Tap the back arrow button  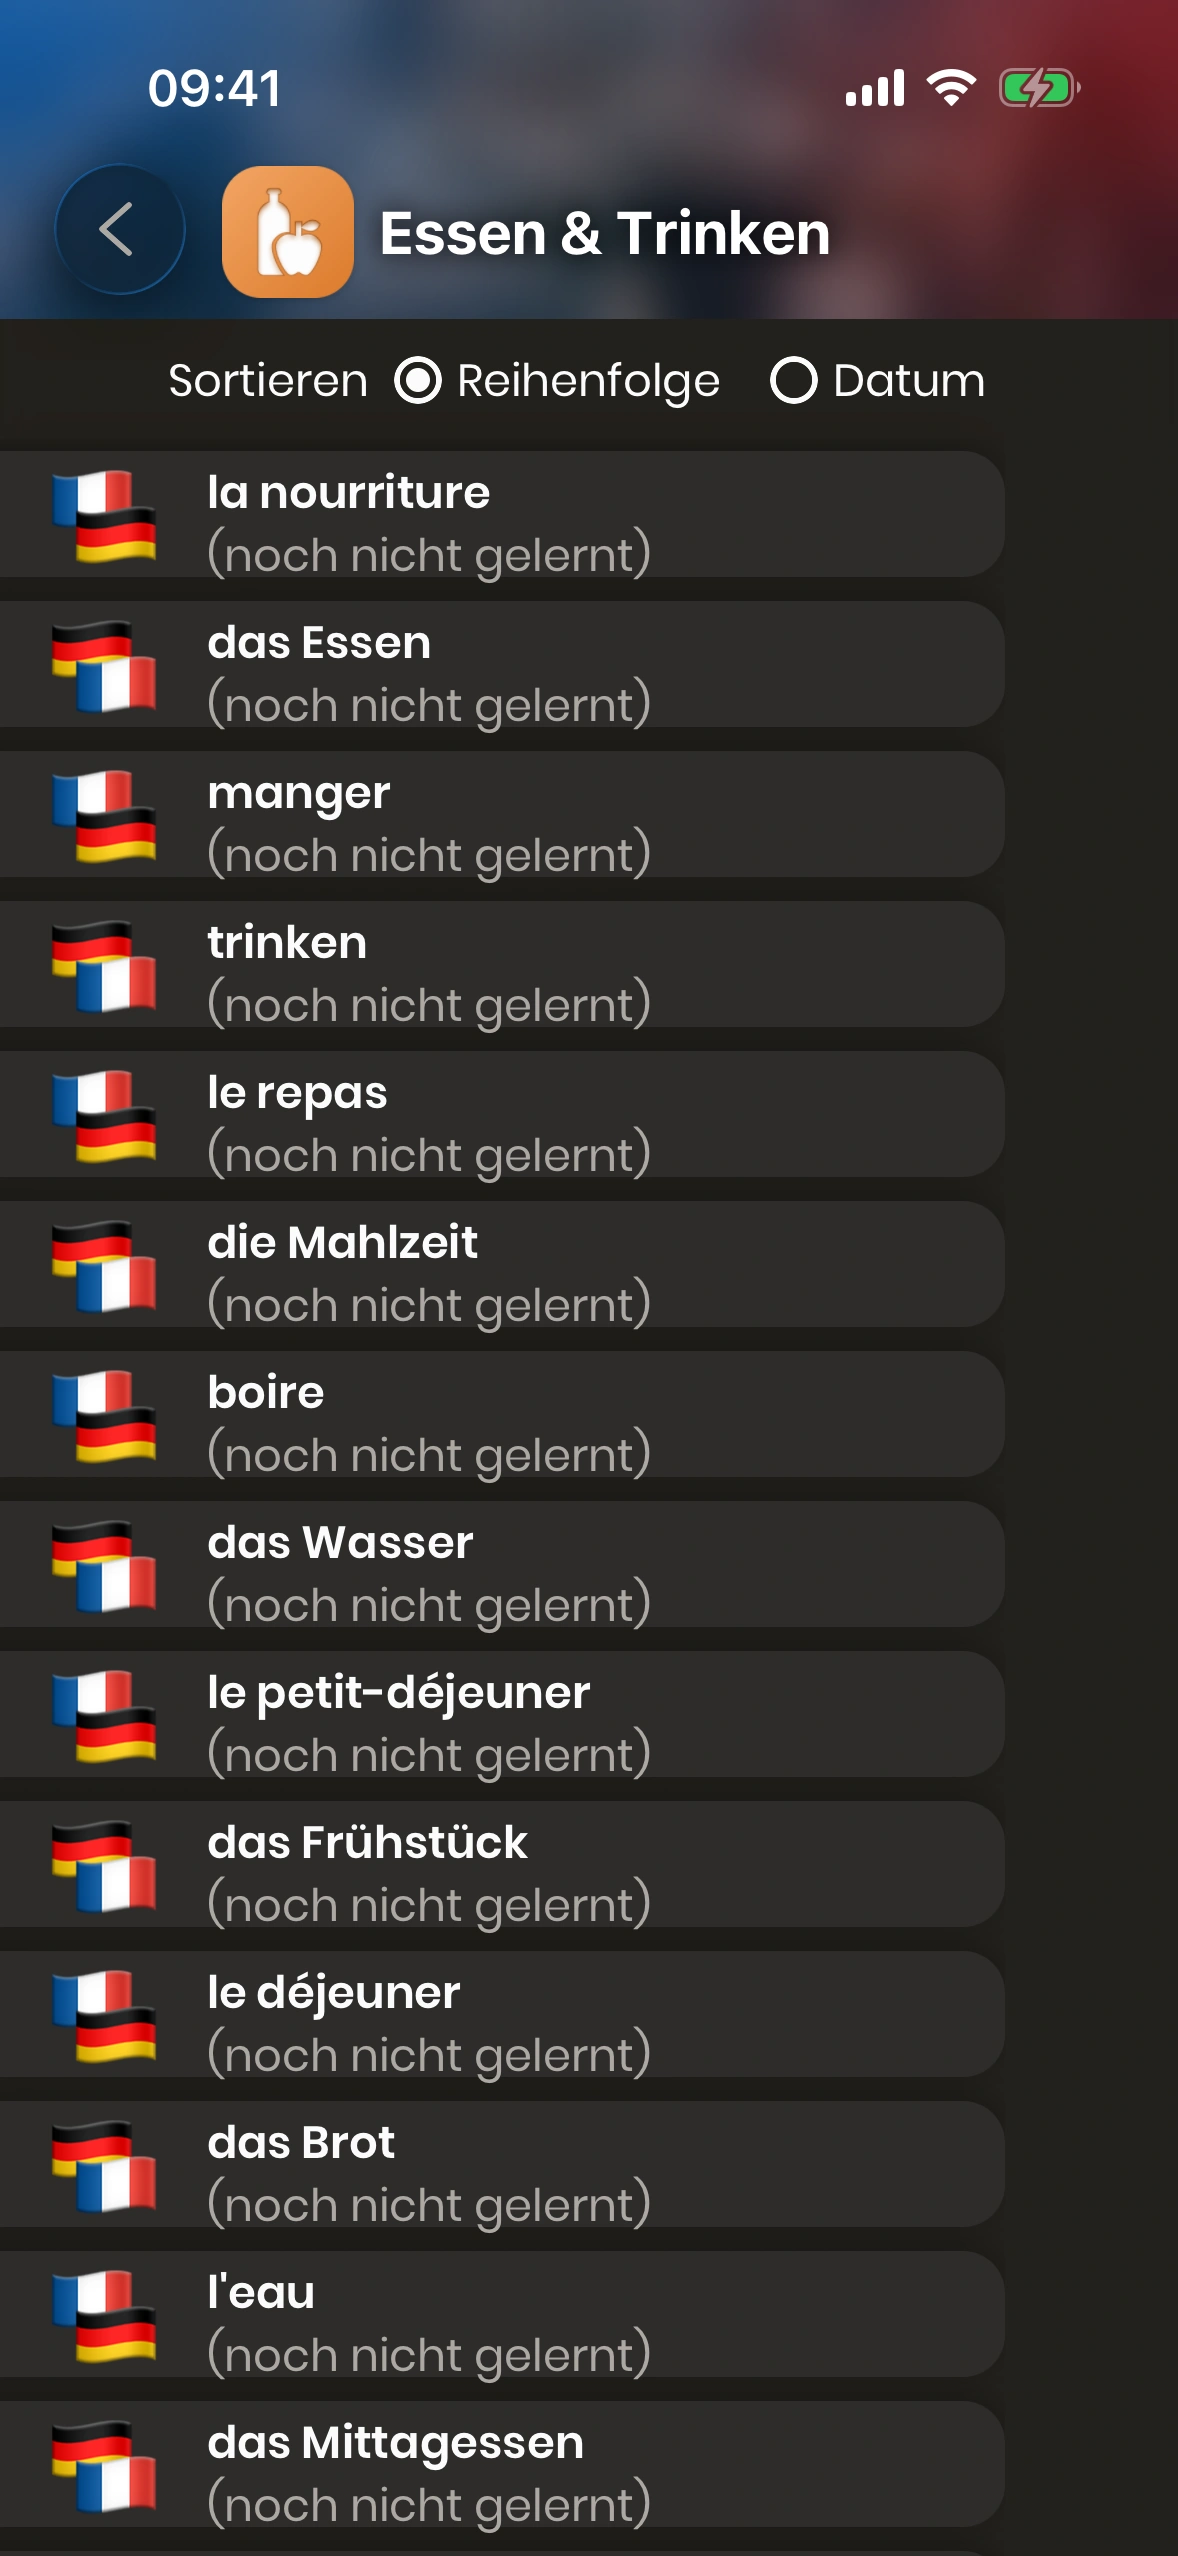[119, 230]
